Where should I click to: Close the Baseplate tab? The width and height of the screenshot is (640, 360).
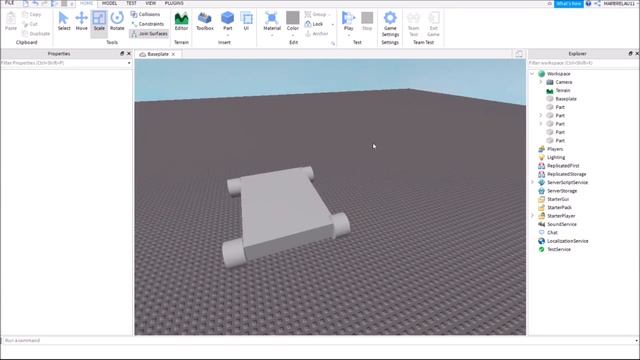[173, 54]
